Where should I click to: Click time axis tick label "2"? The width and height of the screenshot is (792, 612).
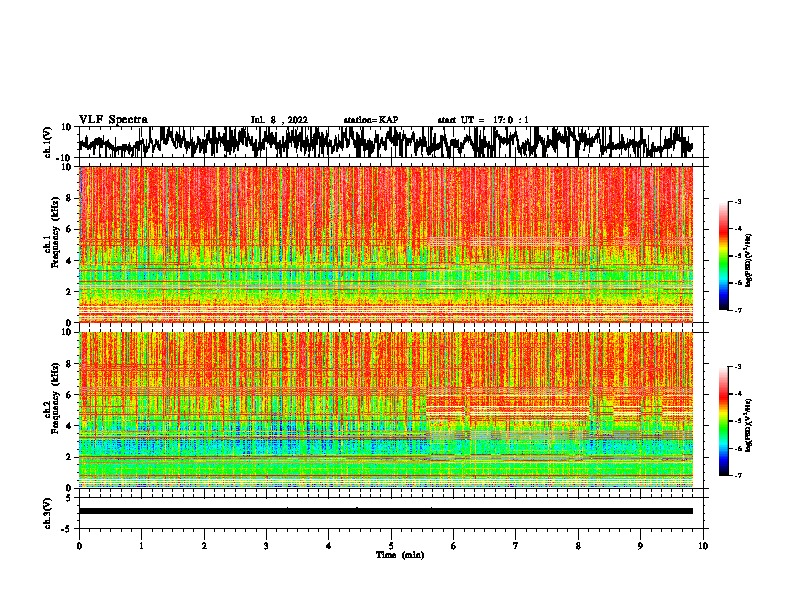(x=204, y=546)
